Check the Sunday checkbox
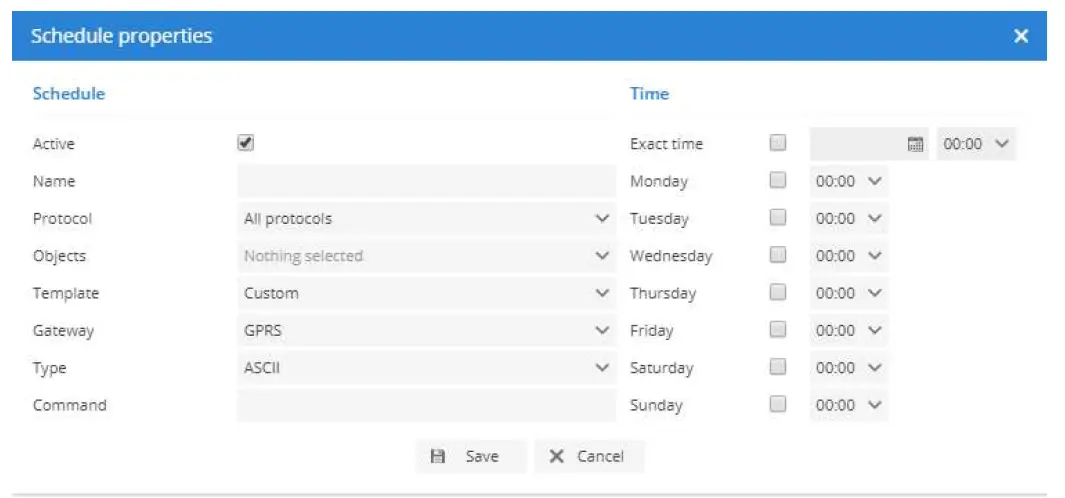The width and height of the screenshot is (1065, 498). coord(778,405)
